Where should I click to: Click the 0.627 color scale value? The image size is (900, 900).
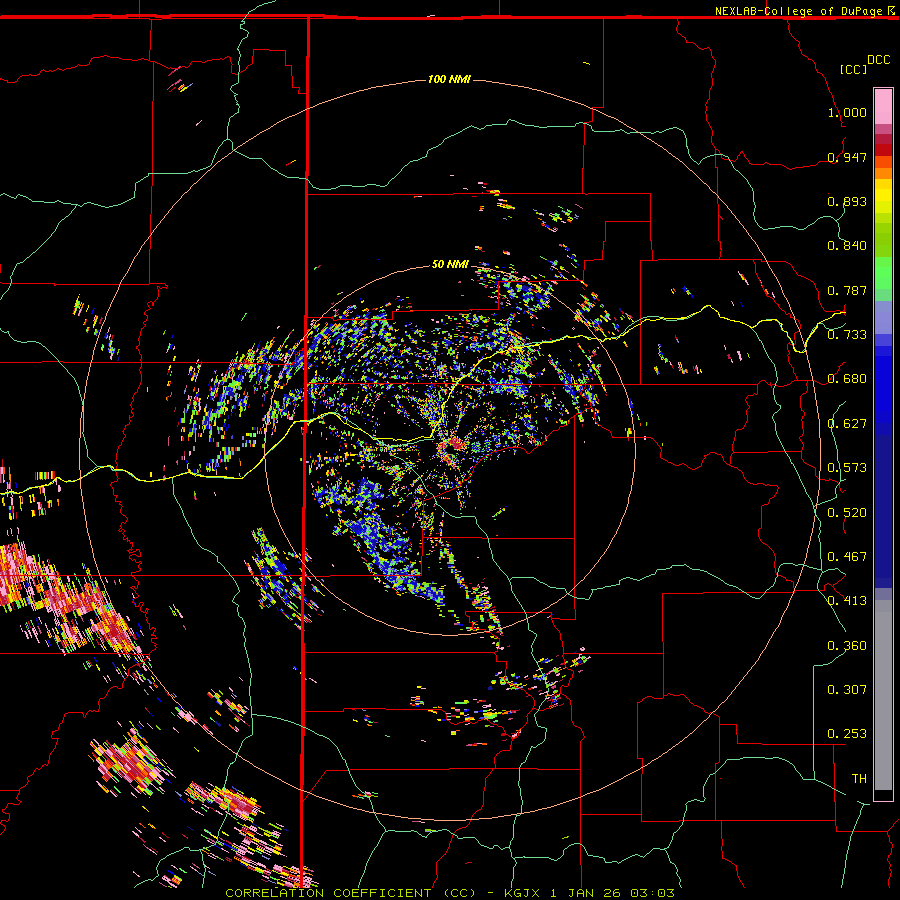pyautogui.click(x=847, y=424)
